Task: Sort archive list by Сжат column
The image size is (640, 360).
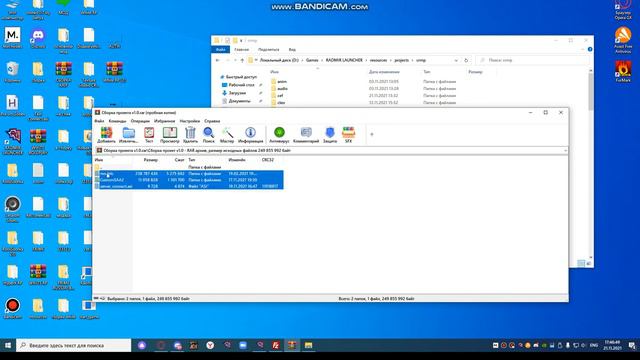Action: (x=179, y=160)
